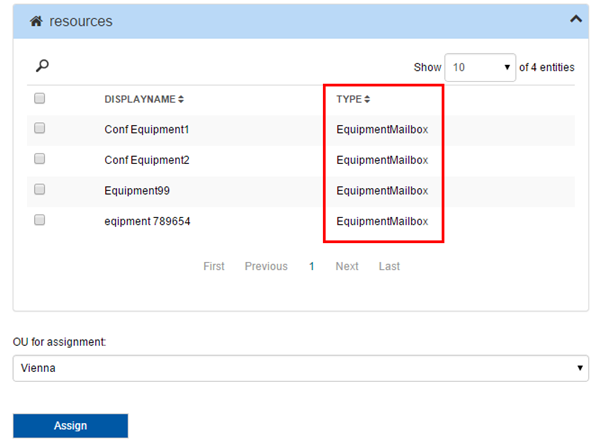Click the Equipment99 display name
Image resolution: width=600 pixels, height=443 pixels.
pyautogui.click(x=133, y=190)
